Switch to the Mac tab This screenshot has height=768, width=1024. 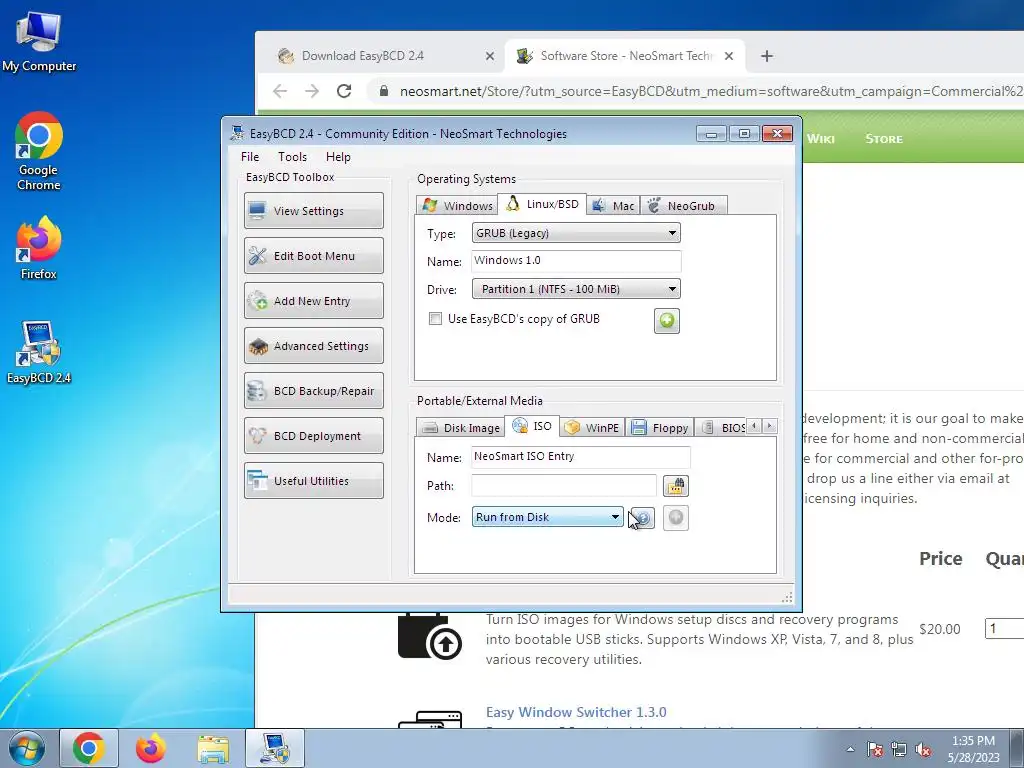[x=613, y=206]
